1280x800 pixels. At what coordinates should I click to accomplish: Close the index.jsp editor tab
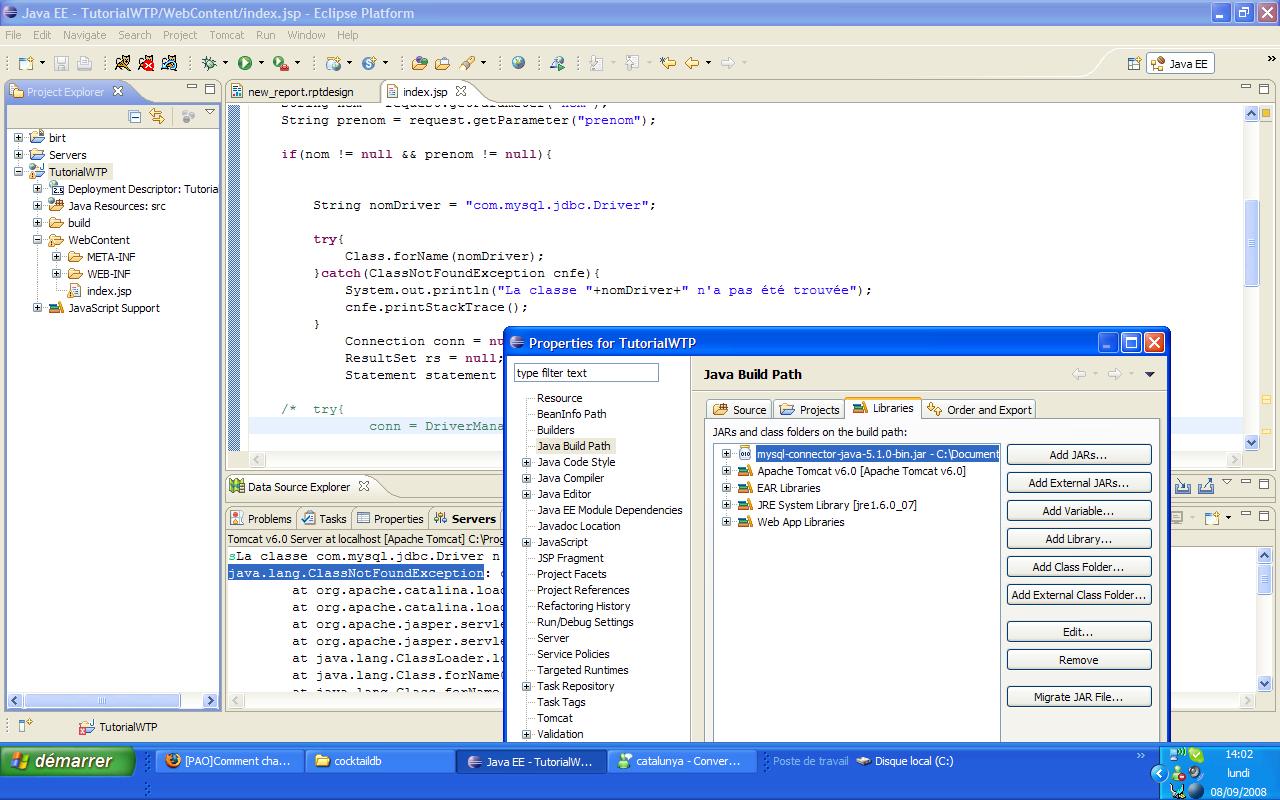coord(461,91)
